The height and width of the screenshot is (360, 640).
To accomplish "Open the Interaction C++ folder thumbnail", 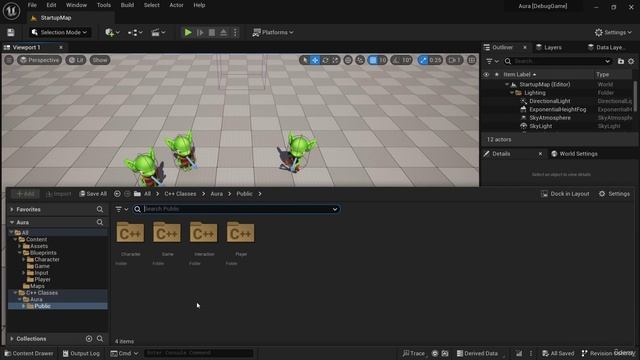I will [204, 233].
